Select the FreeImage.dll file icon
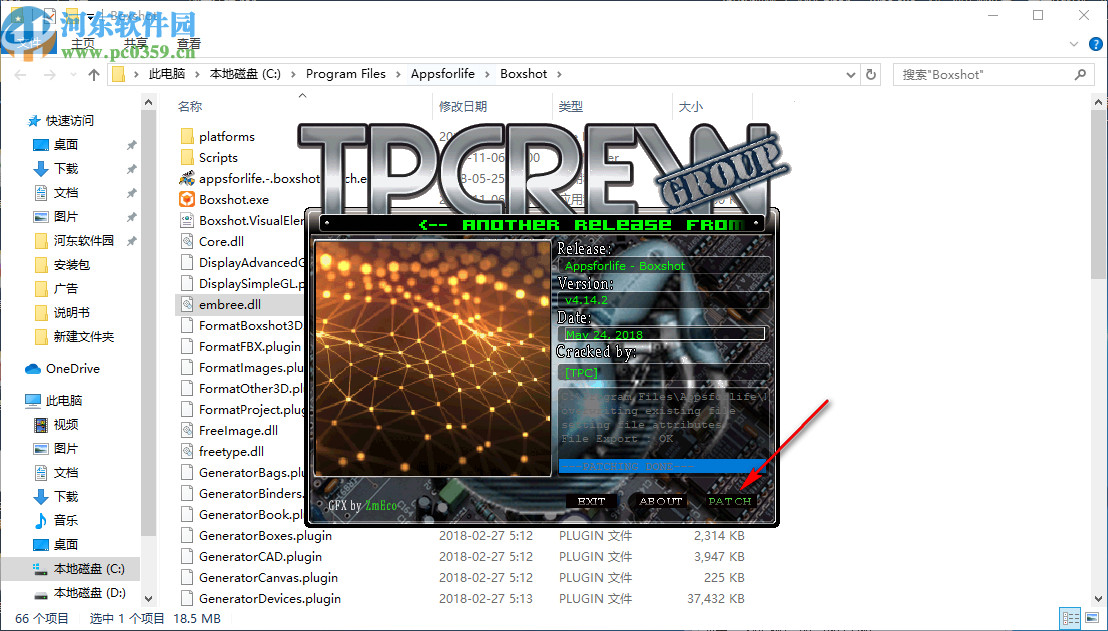 pos(187,430)
